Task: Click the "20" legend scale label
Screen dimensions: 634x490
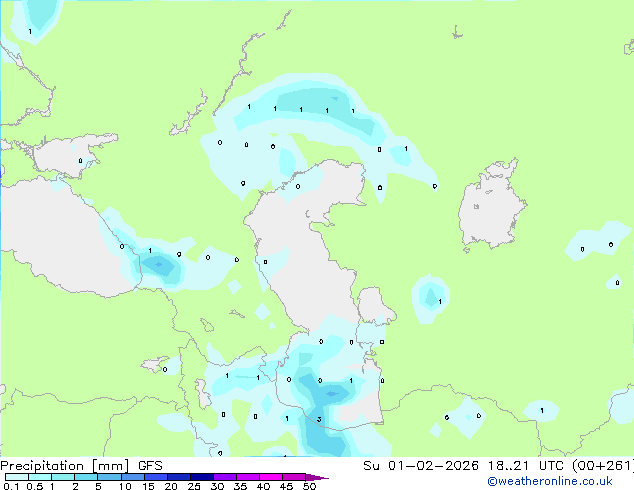Action: [171, 486]
